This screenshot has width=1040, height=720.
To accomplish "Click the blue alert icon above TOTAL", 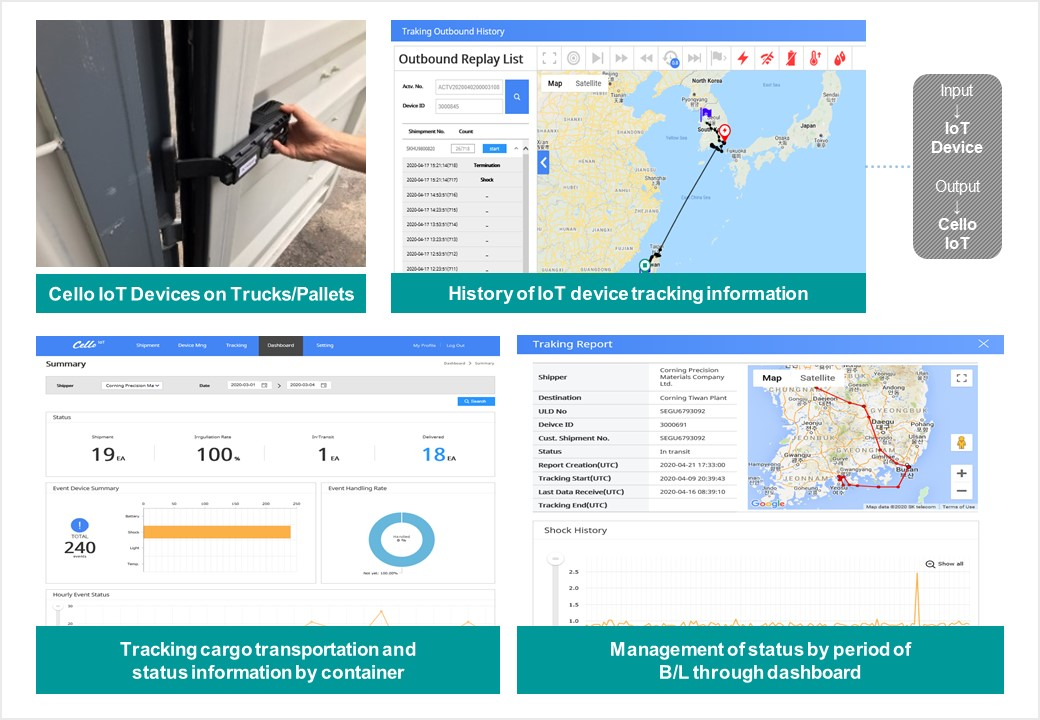I will point(80,526).
